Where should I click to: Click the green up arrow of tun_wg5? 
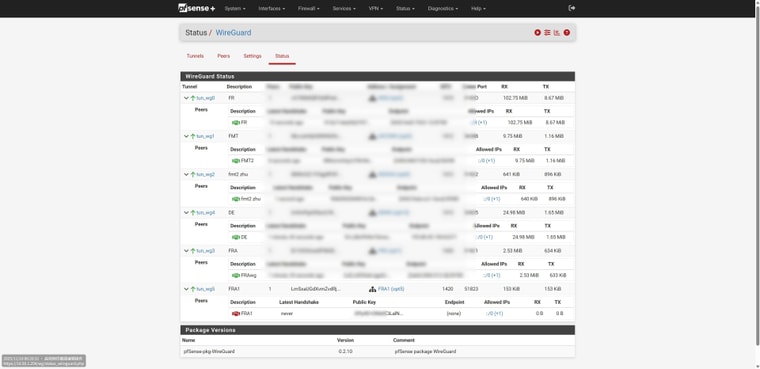pos(193,289)
